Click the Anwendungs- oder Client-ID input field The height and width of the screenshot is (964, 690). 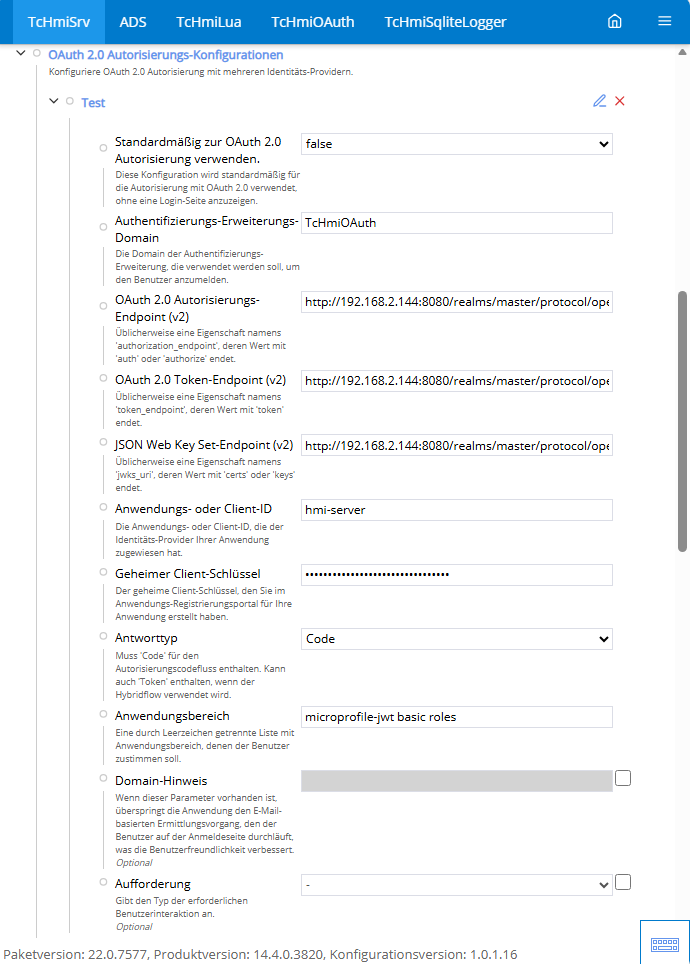point(457,510)
